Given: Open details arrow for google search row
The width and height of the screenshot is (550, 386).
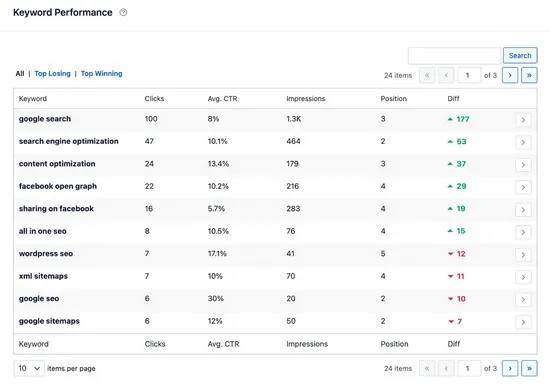Looking at the screenshot, I should pos(523,120).
